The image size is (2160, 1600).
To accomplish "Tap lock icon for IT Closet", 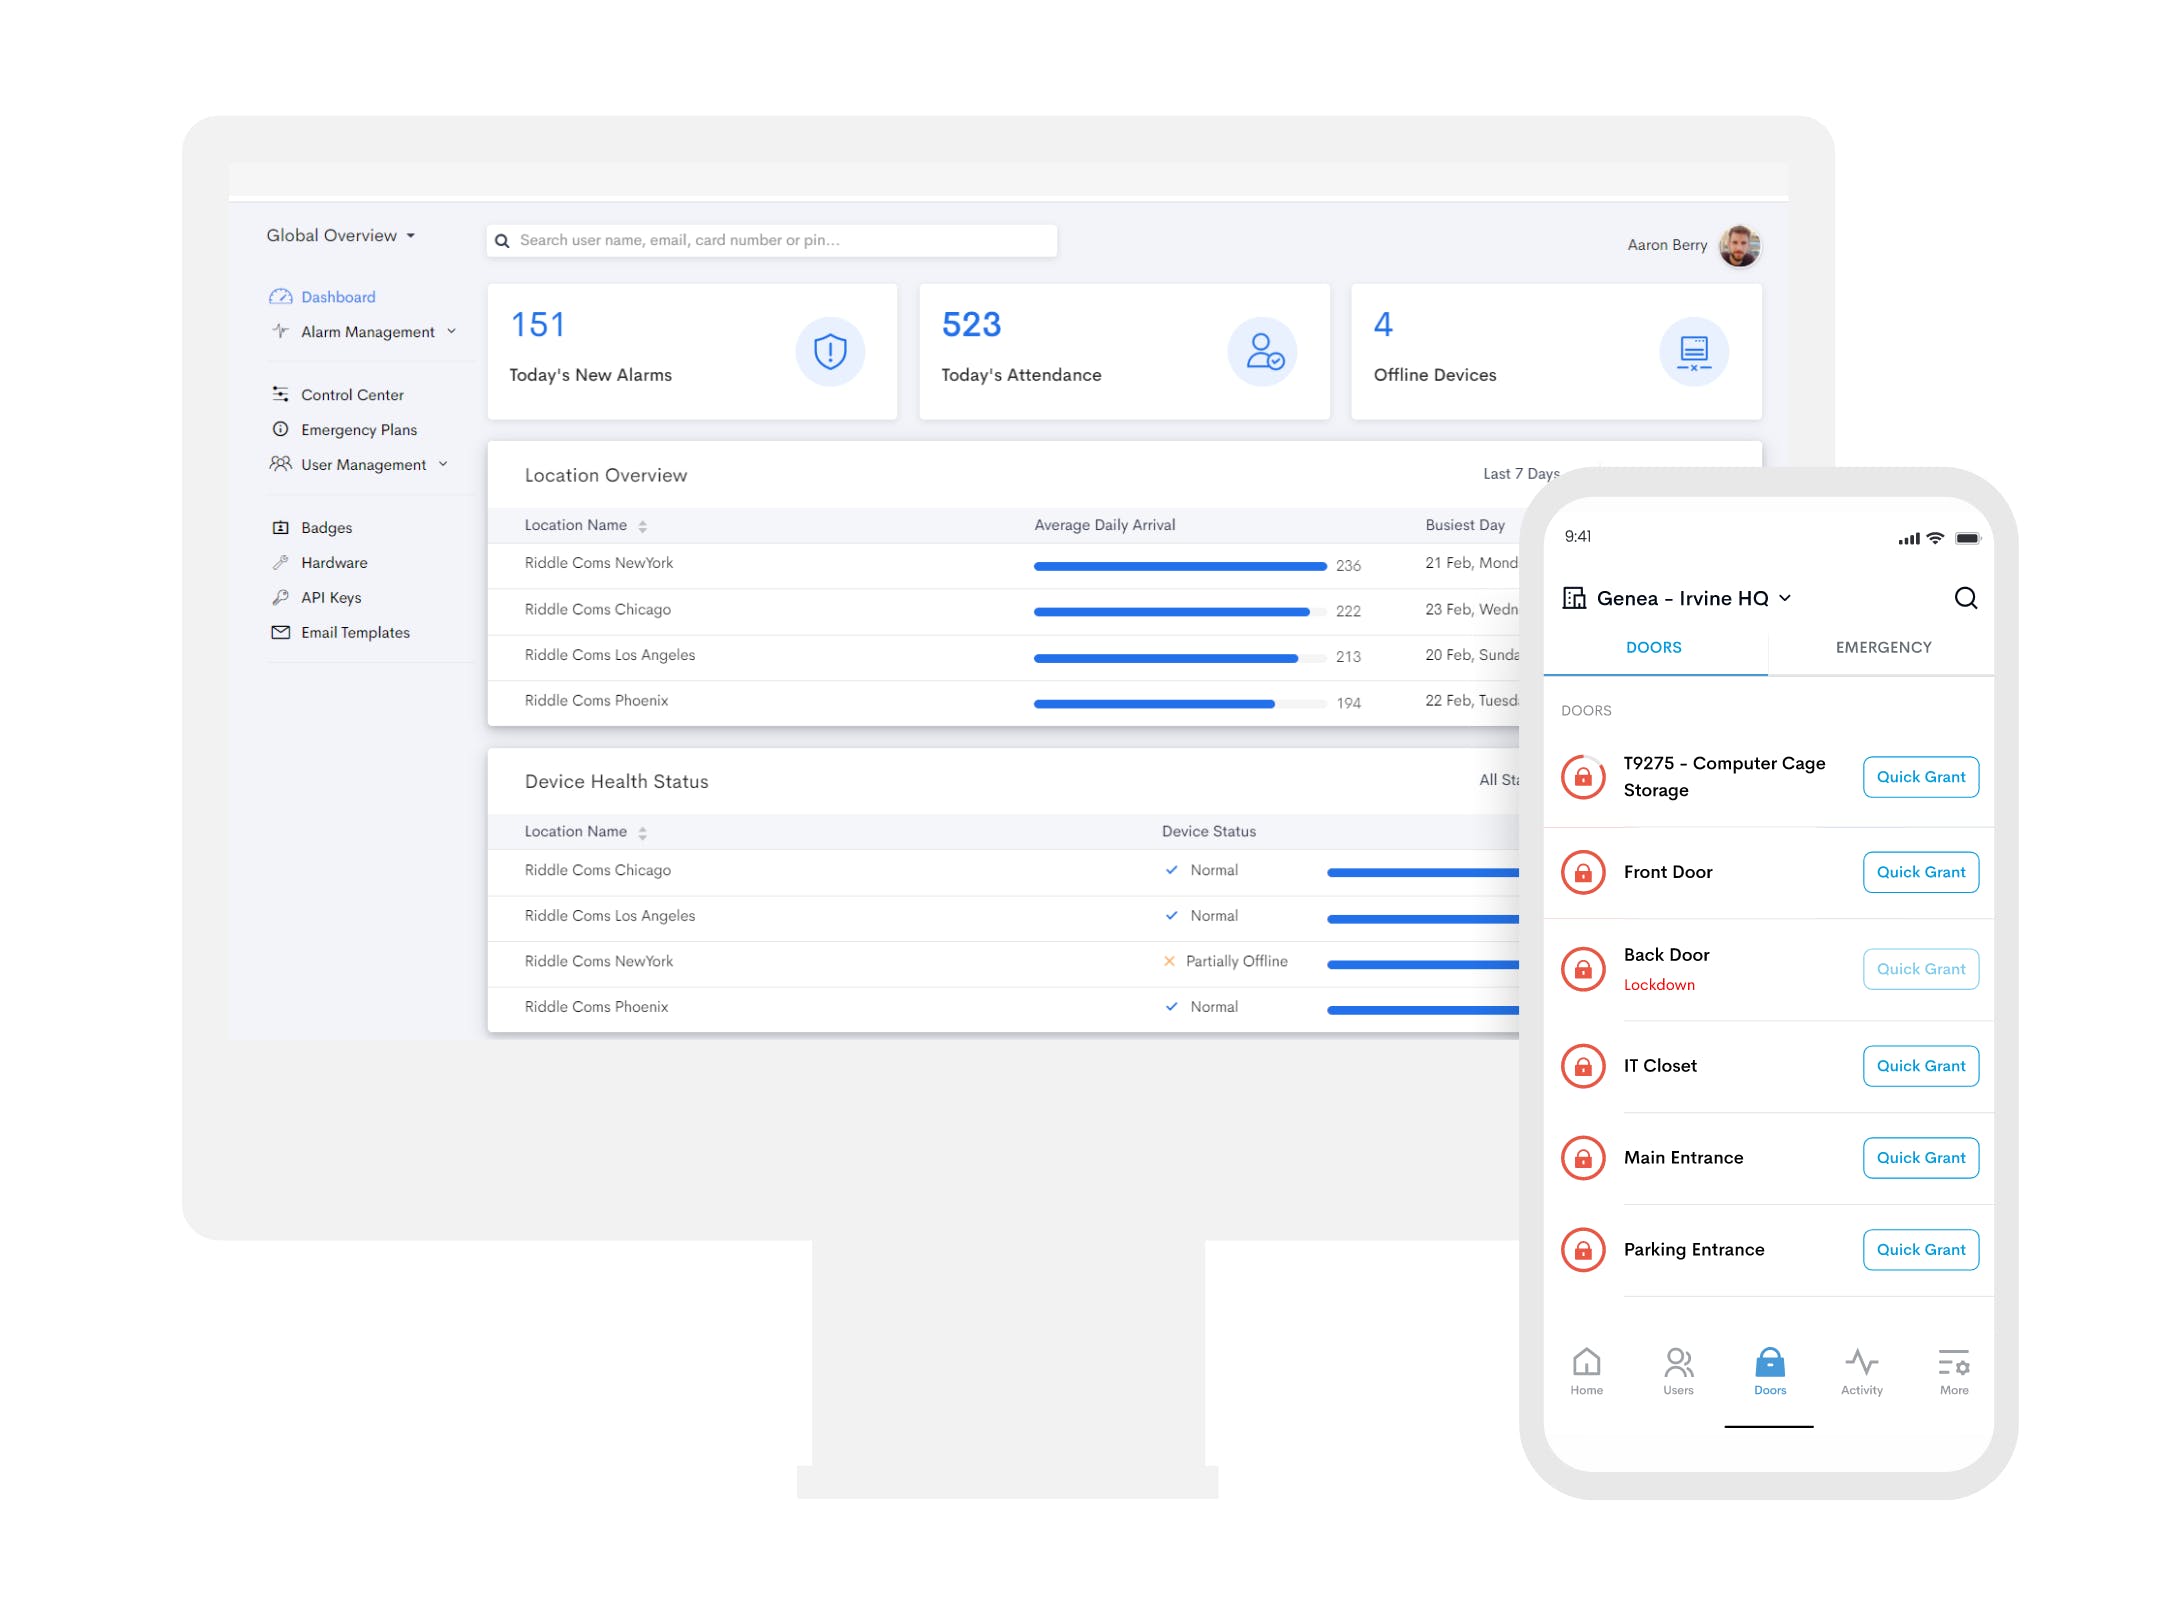I will [x=1583, y=1066].
